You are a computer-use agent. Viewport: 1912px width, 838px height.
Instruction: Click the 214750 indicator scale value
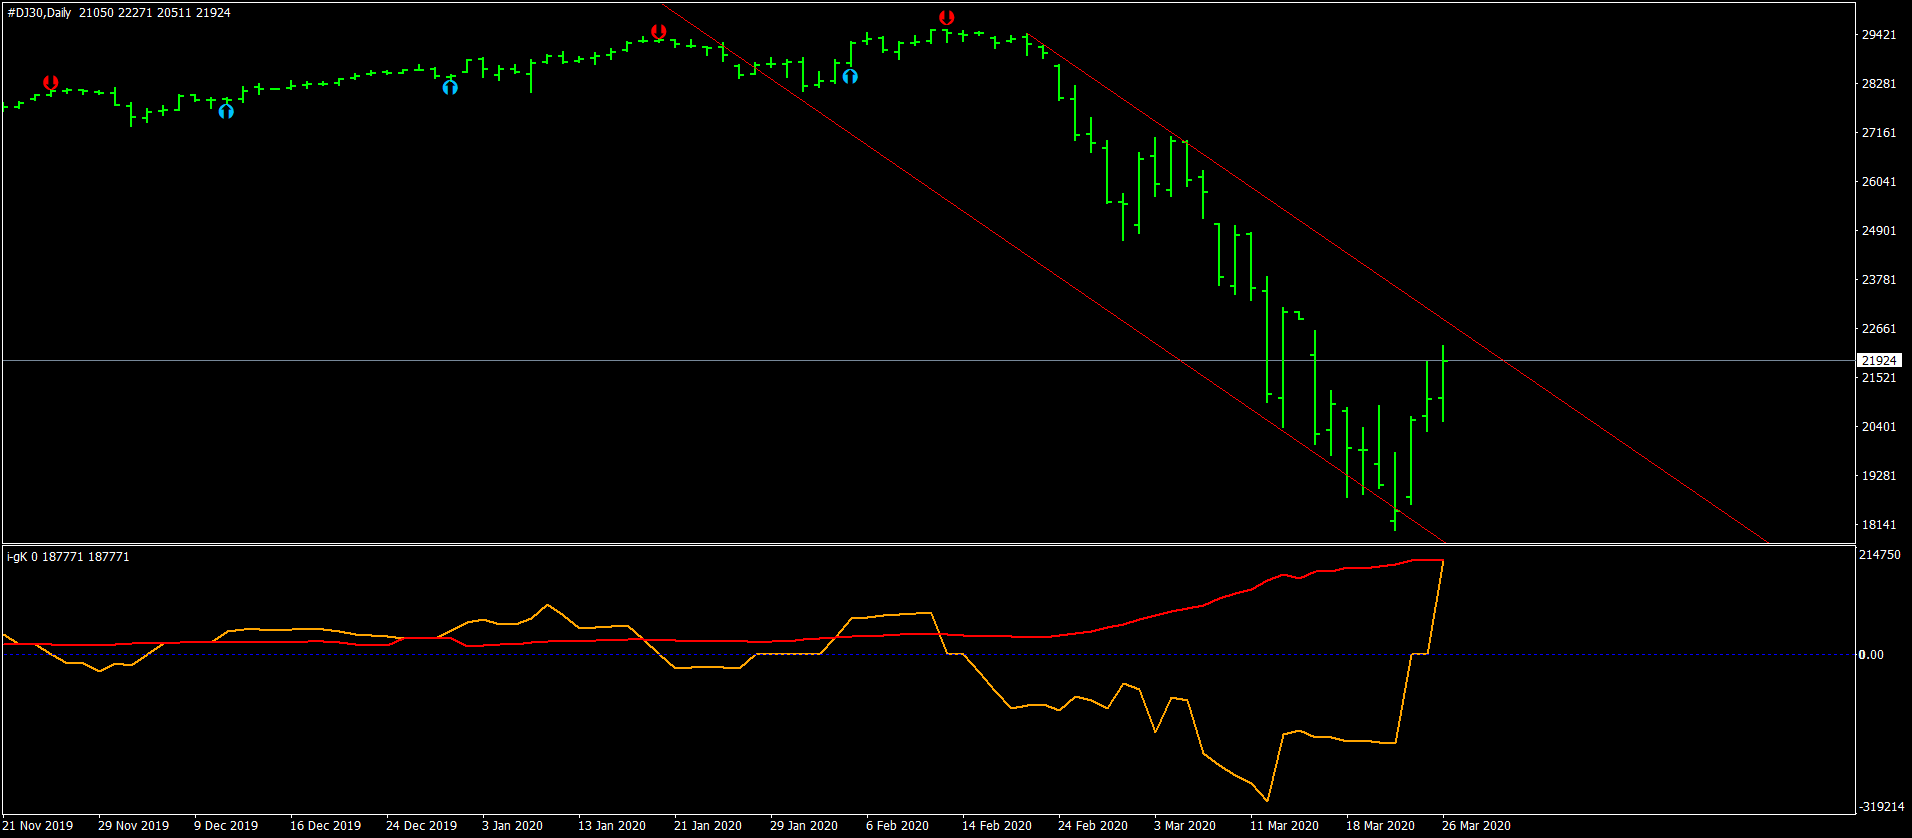(x=1880, y=555)
